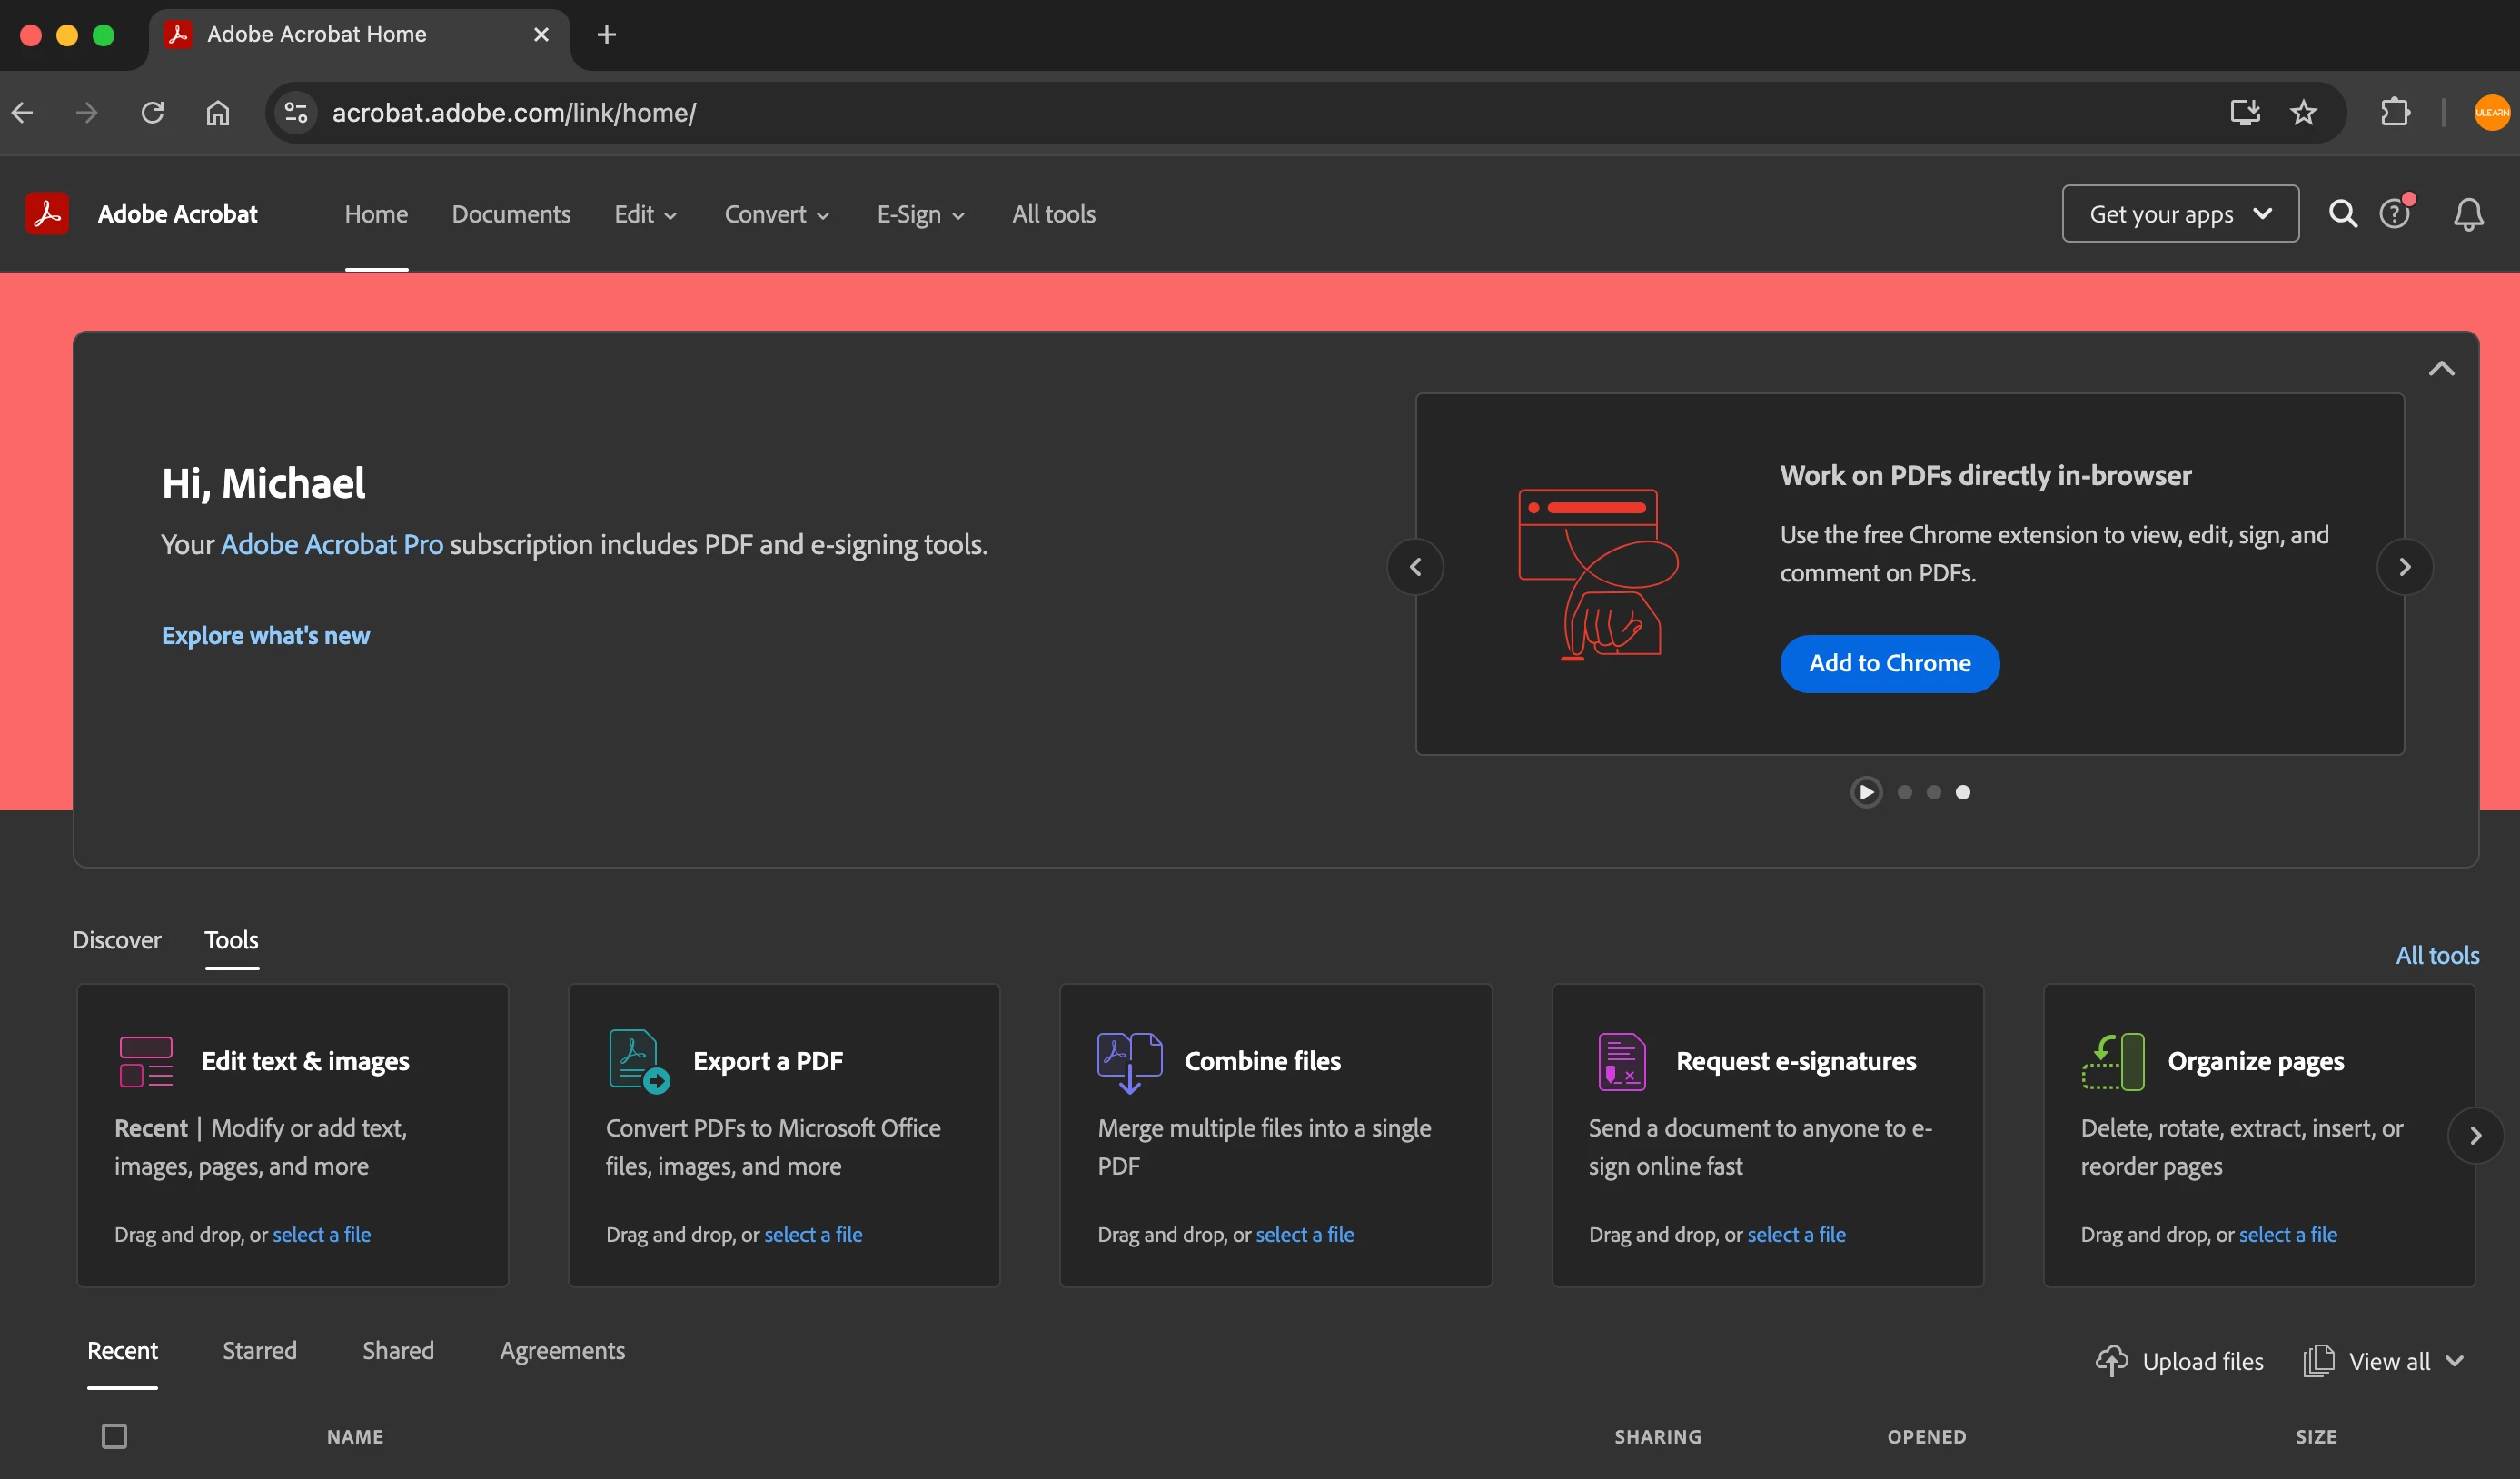Click the Request e-signatures tool icon
Screen dimensions: 2520x1479
pos(1621,1061)
